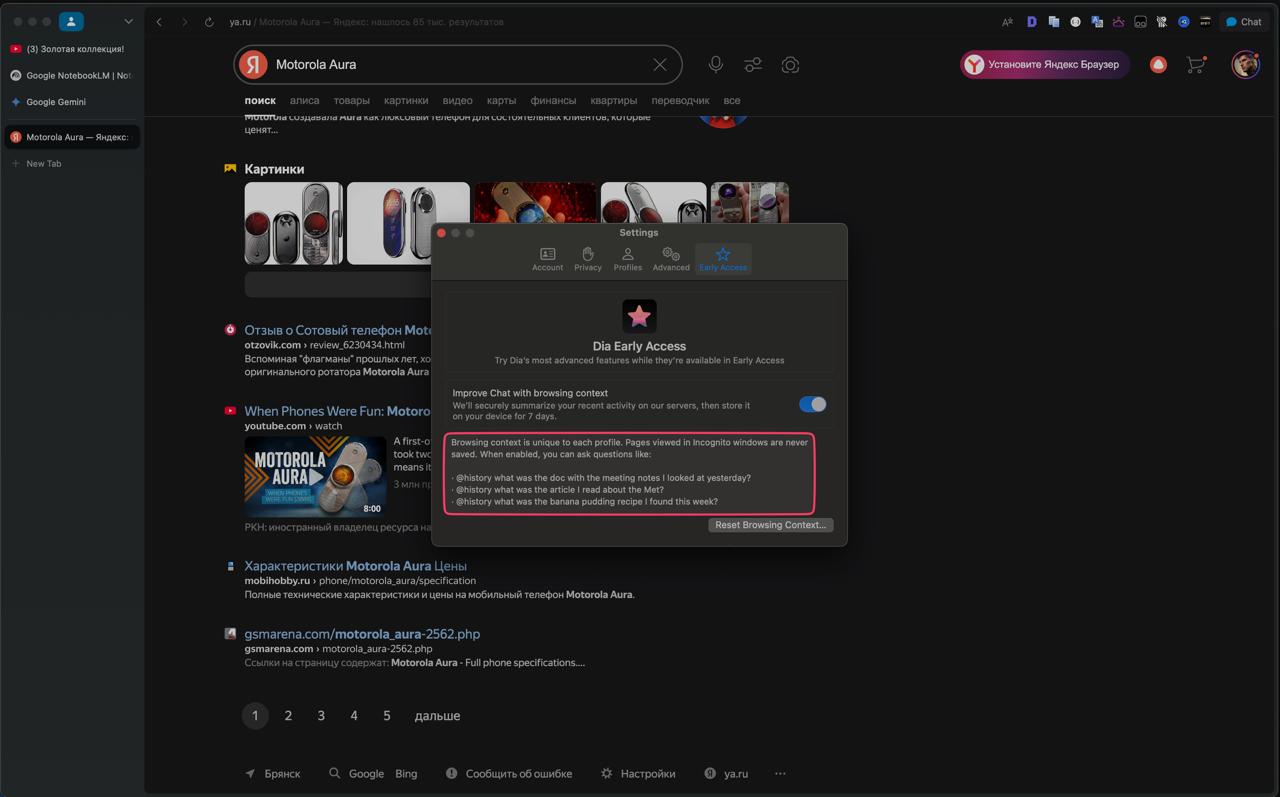
Task: Switch to видео search category
Action: click(x=457, y=101)
